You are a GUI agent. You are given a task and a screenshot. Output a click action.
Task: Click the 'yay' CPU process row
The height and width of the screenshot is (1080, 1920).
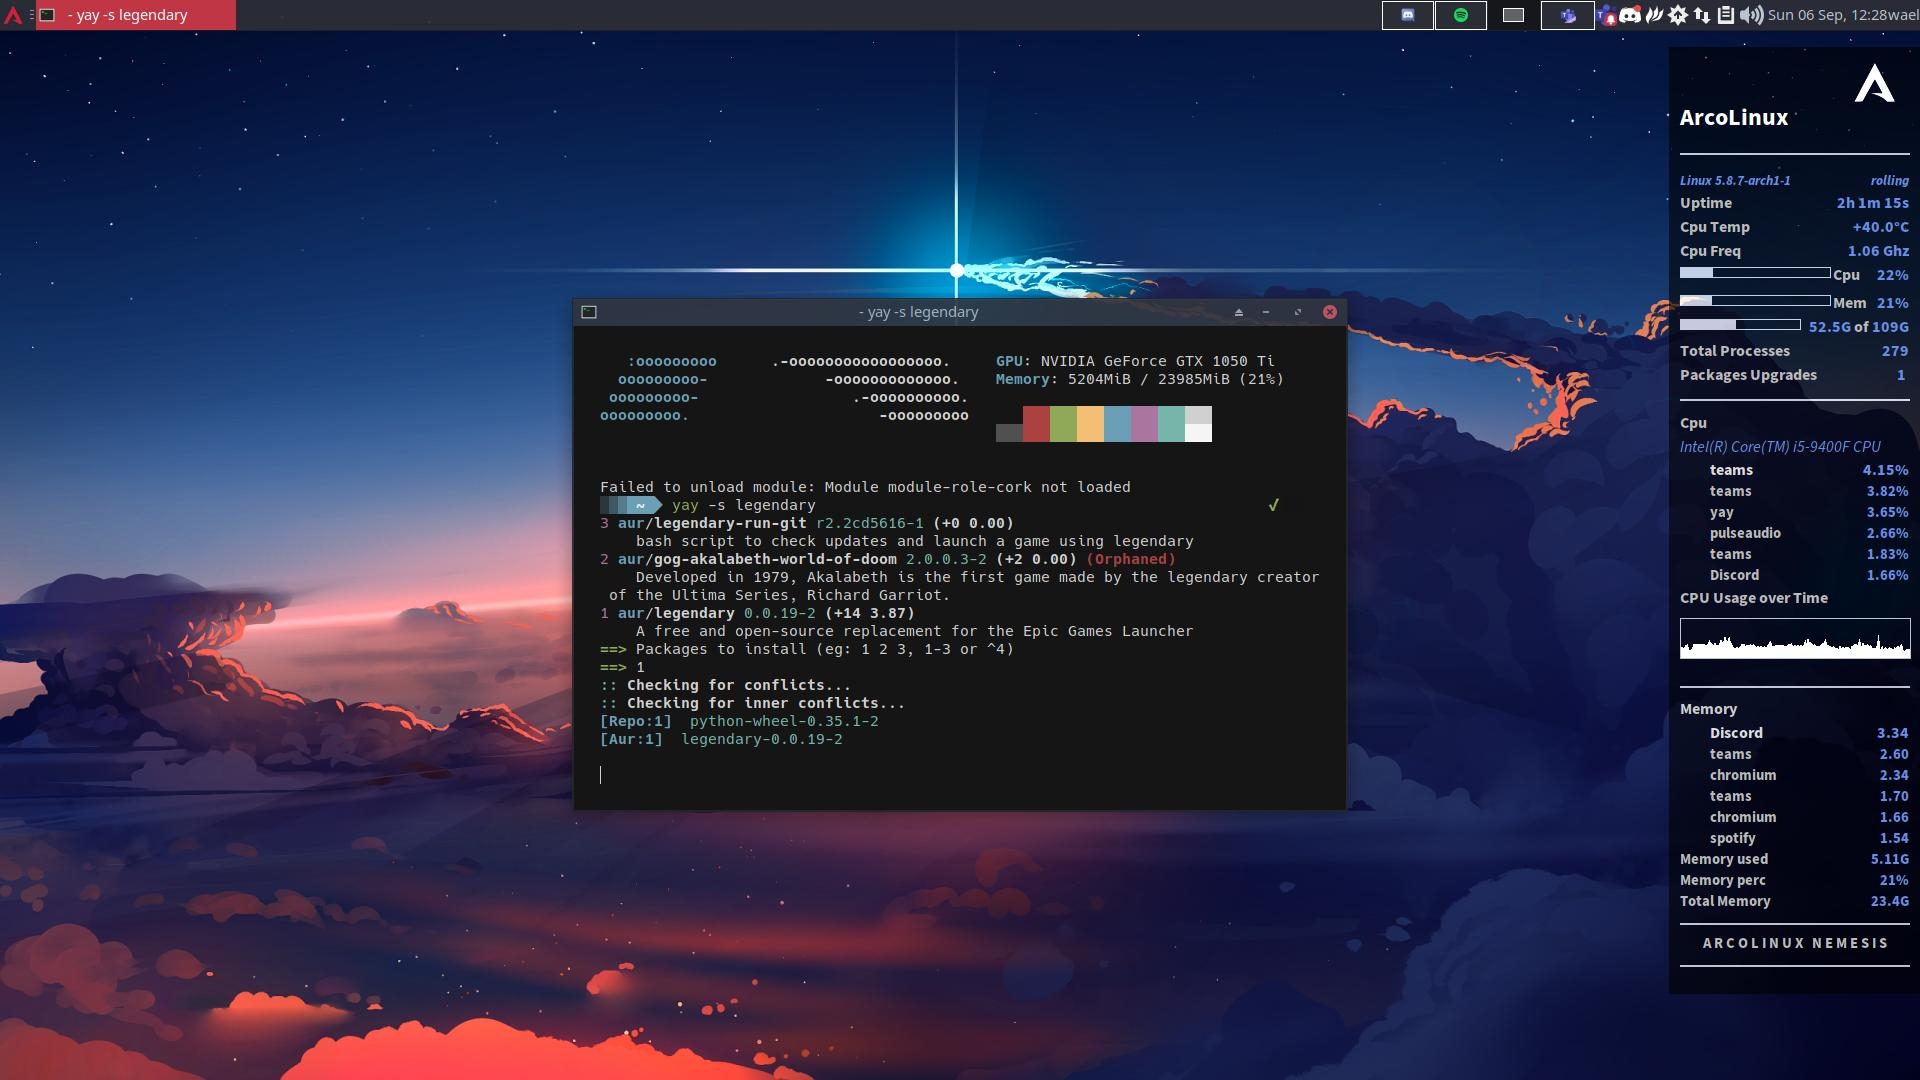pos(1808,512)
